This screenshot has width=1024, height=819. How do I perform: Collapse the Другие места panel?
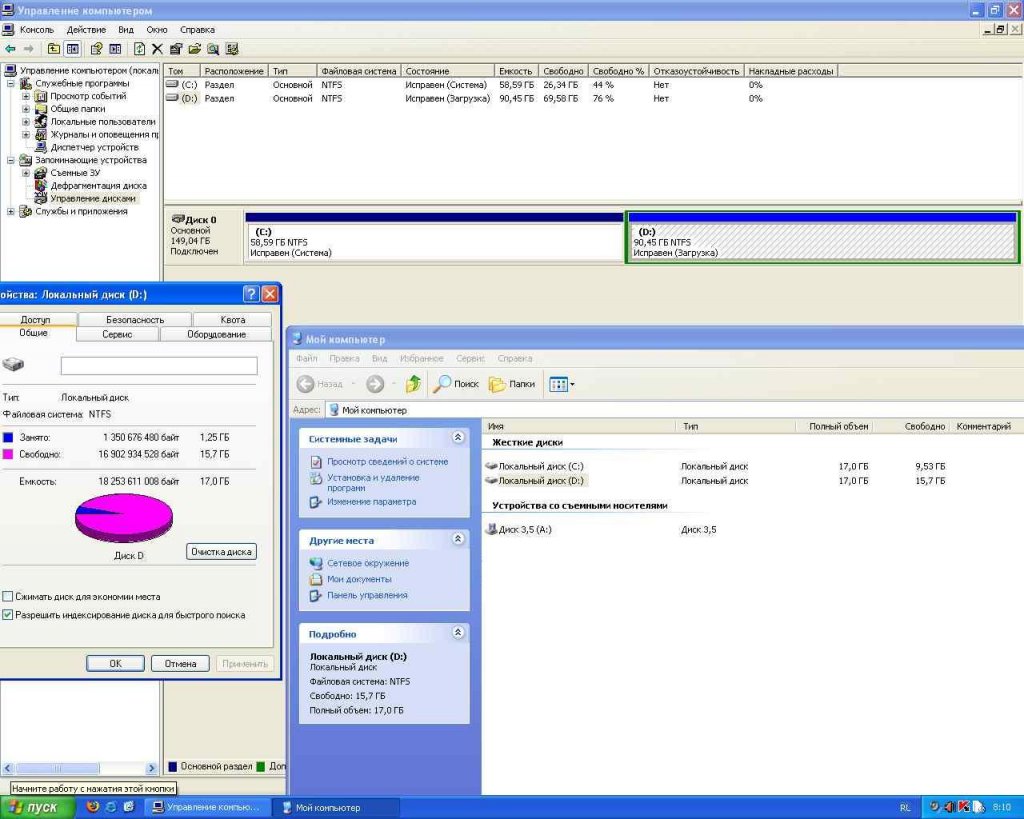[458, 539]
